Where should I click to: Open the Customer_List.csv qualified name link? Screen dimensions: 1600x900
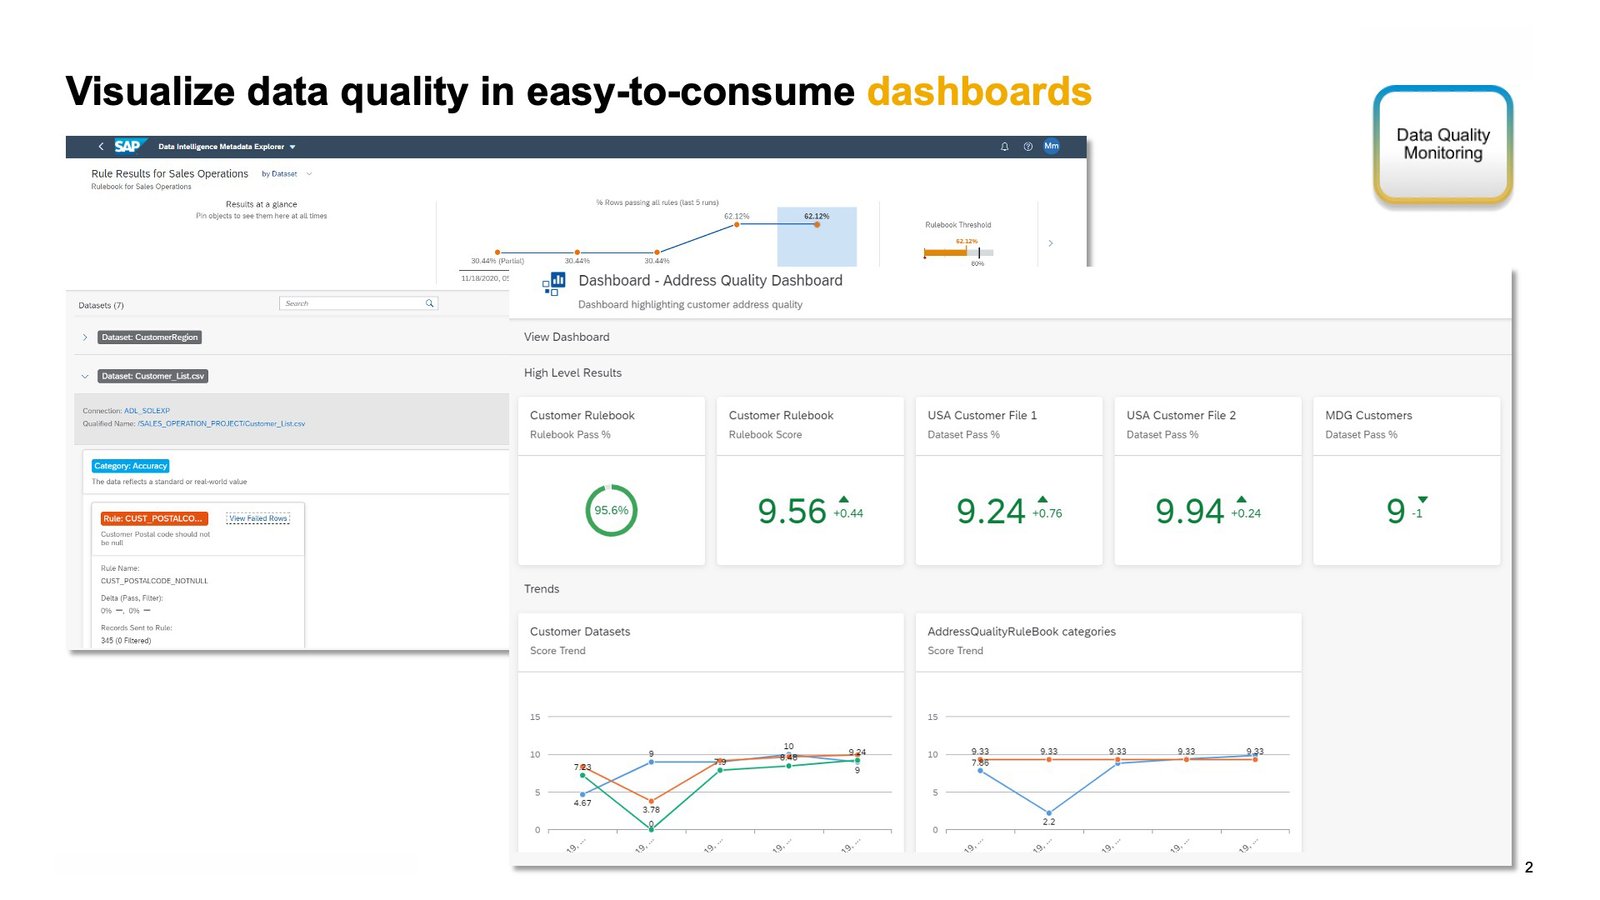click(x=221, y=424)
